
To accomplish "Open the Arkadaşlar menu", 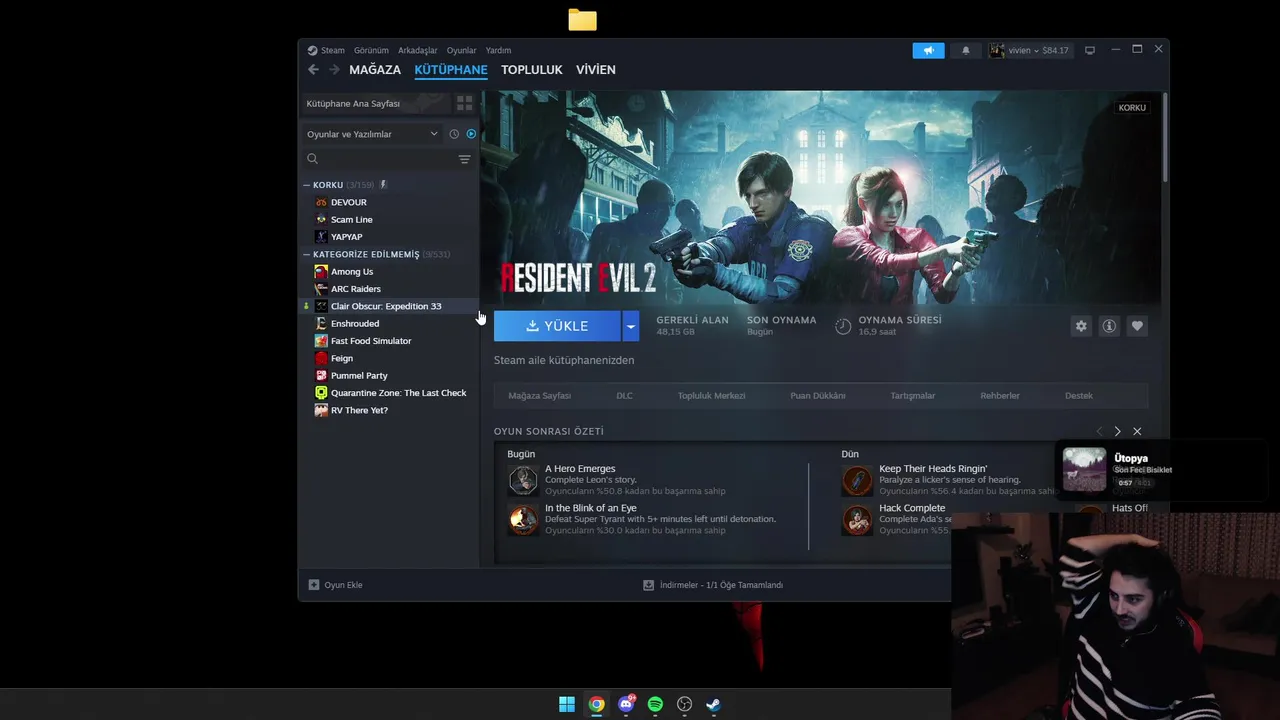I will (418, 50).
